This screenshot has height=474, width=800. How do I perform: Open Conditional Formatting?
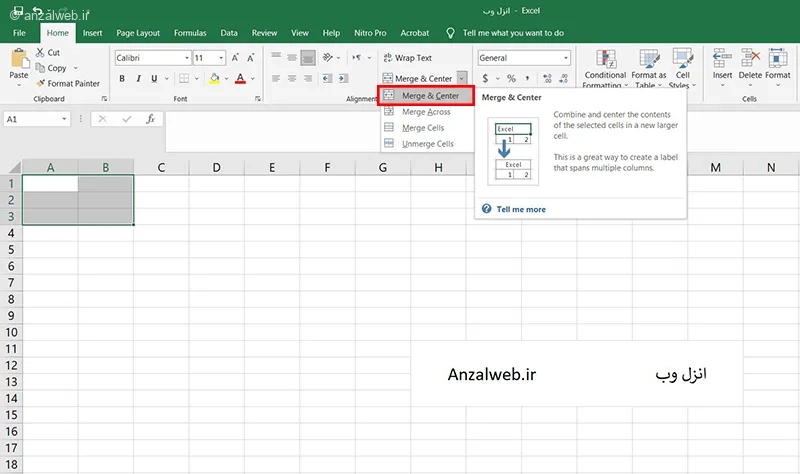pyautogui.click(x=606, y=68)
